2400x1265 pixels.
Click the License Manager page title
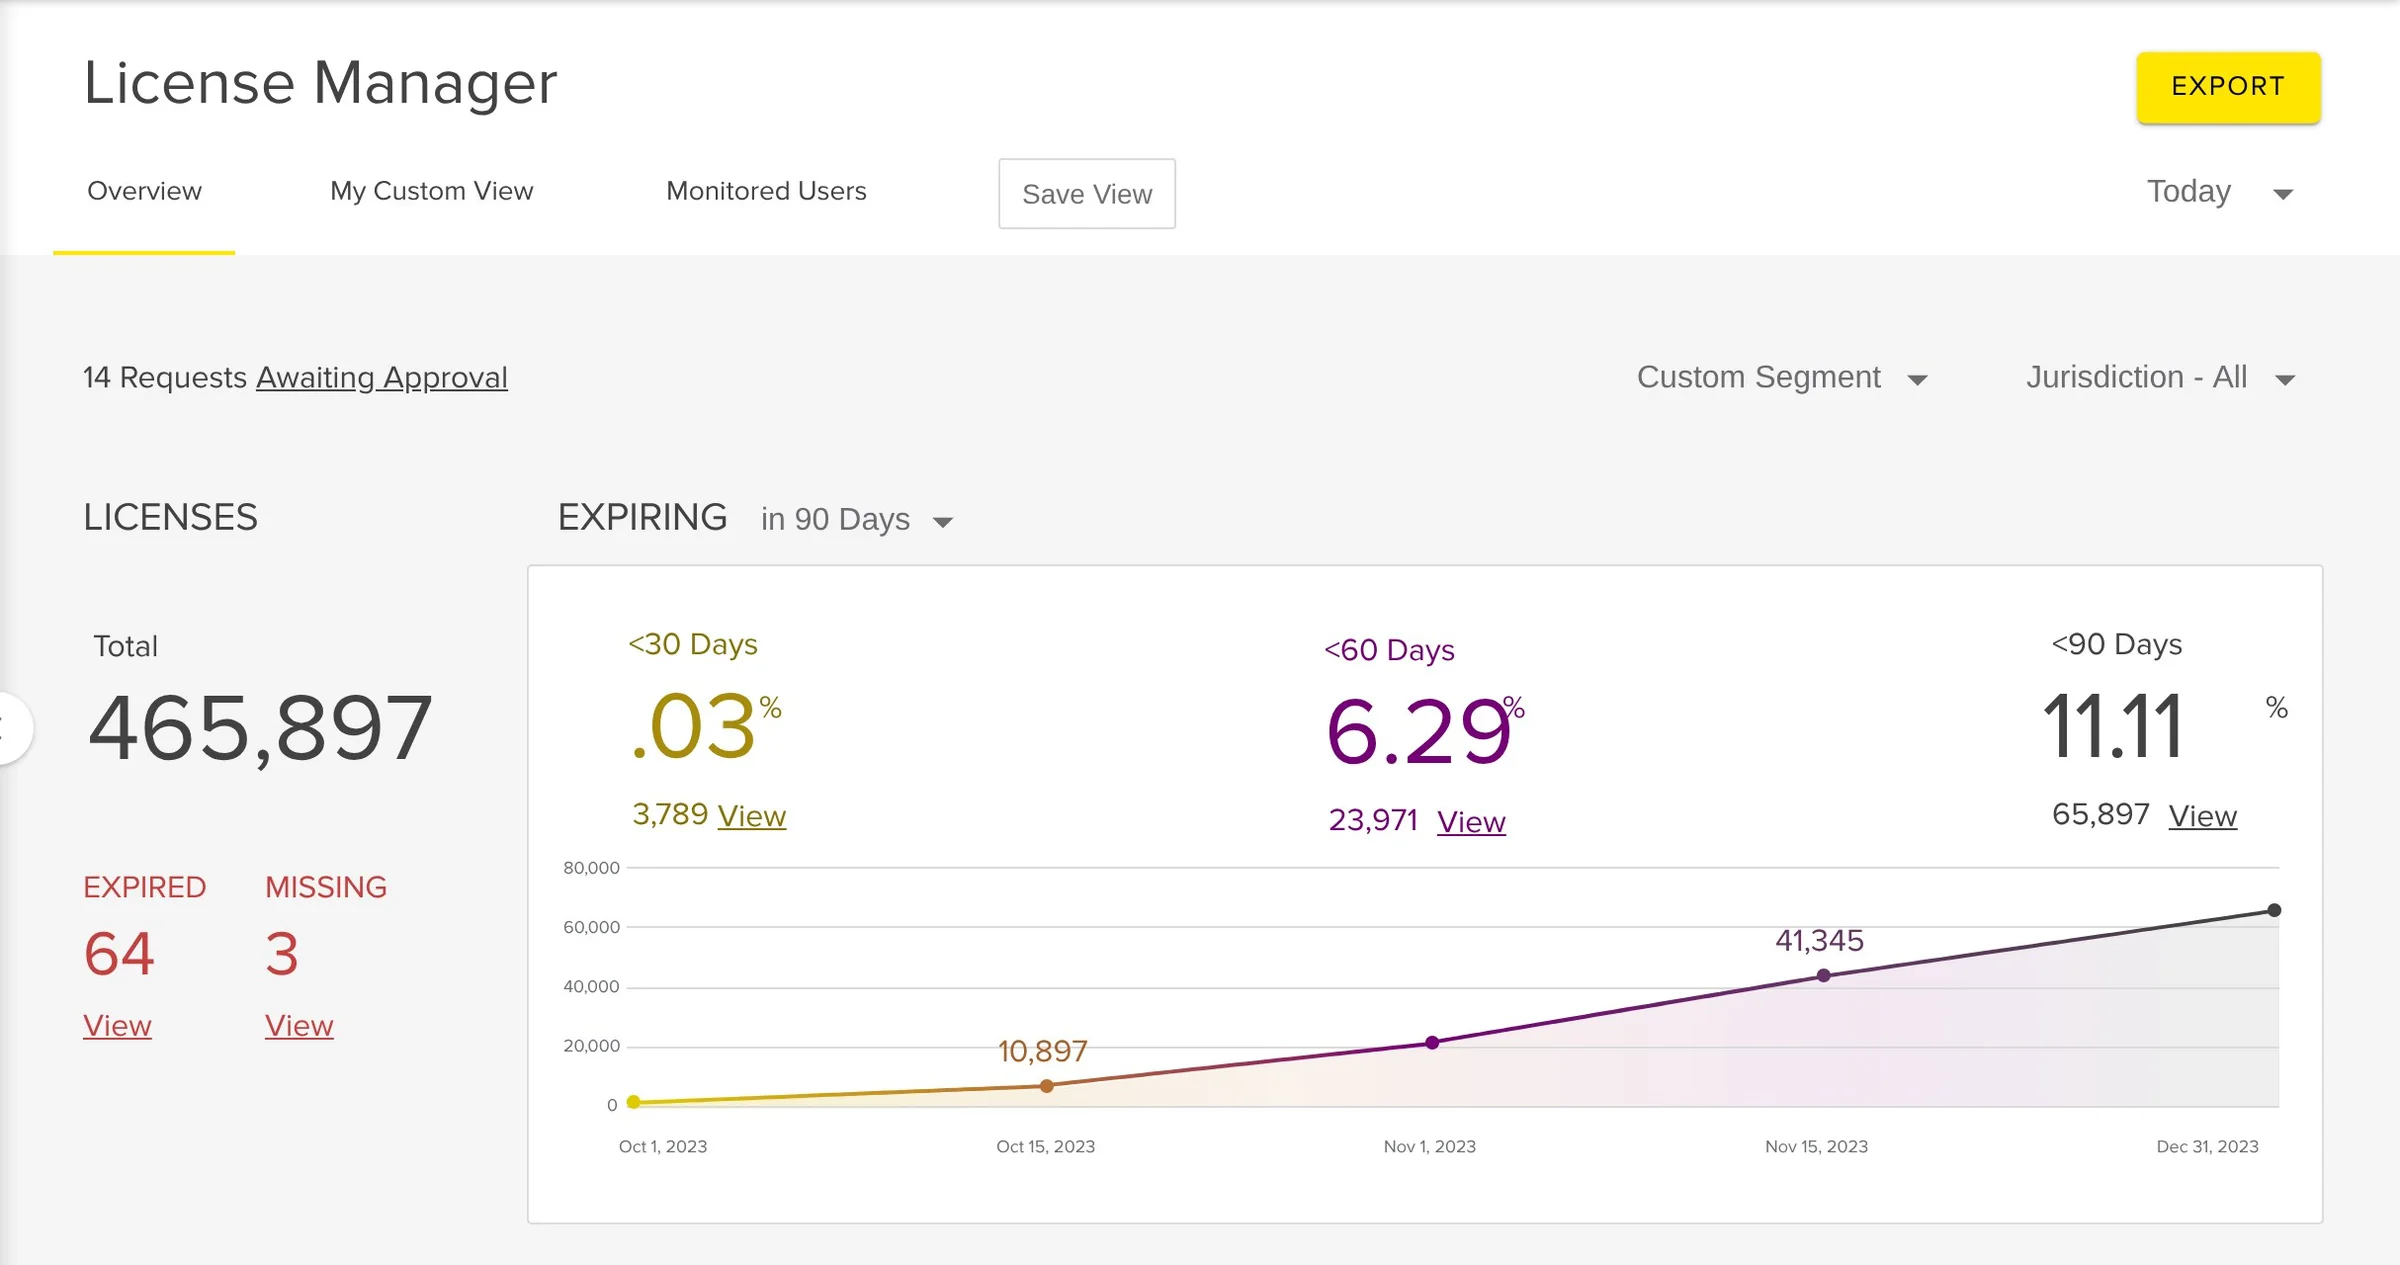coord(320,82)
